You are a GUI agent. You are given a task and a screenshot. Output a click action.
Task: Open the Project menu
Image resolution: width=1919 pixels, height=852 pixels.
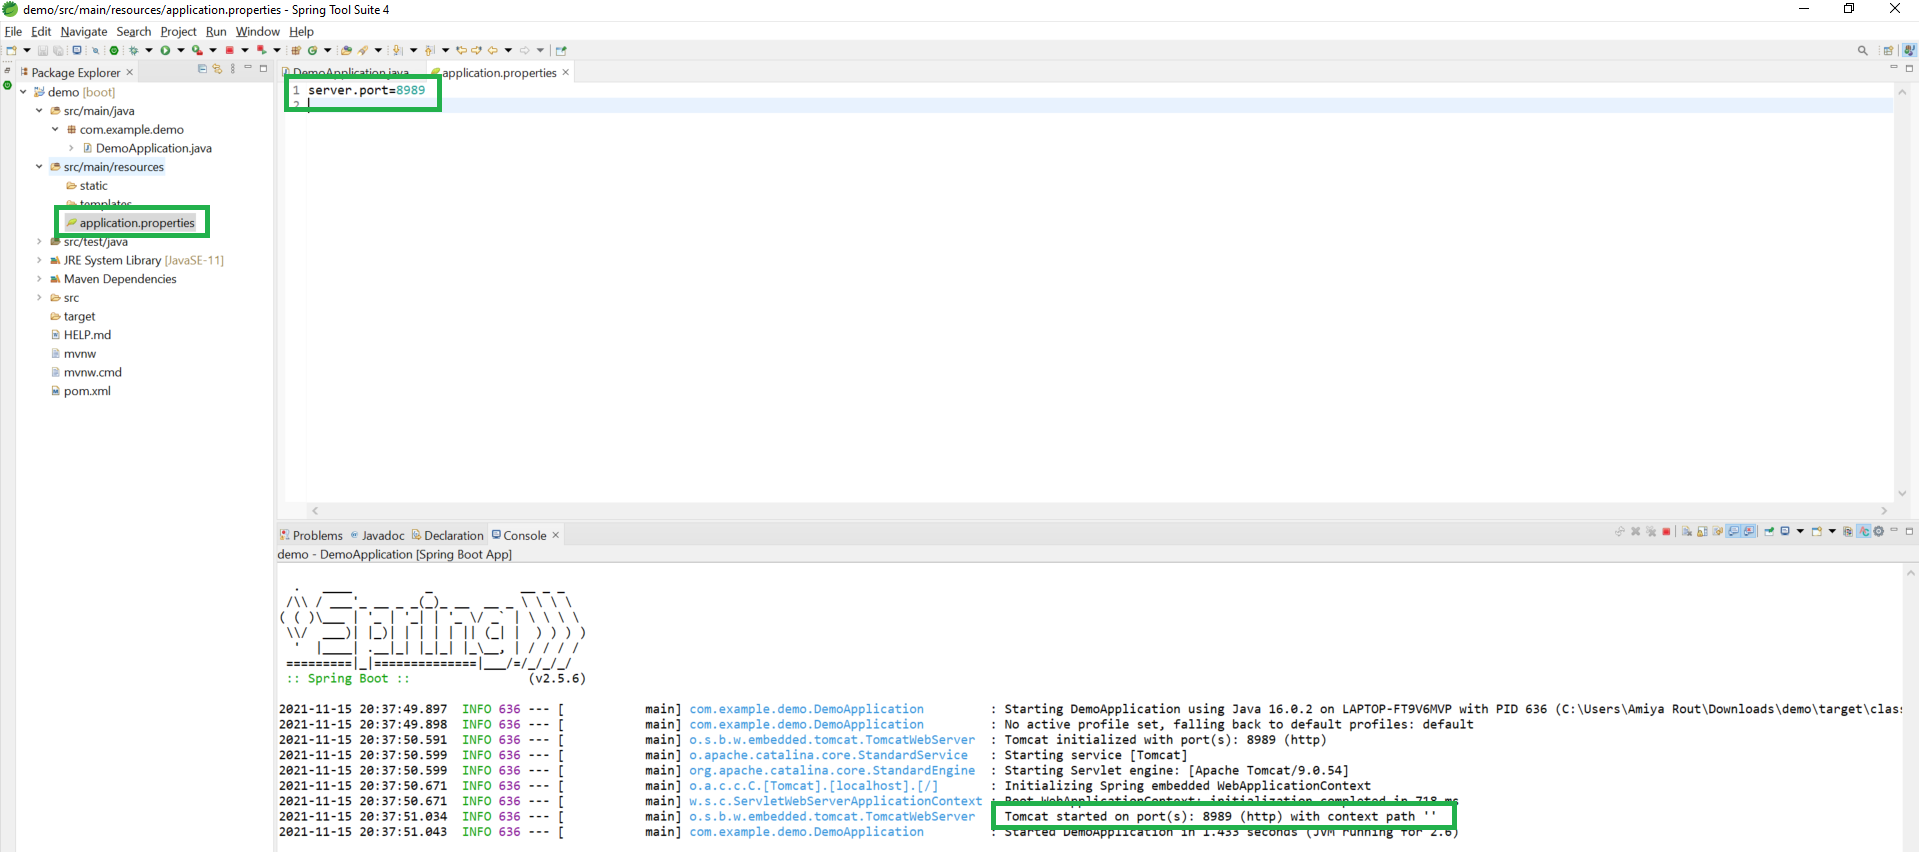click(x=178, y=31)
